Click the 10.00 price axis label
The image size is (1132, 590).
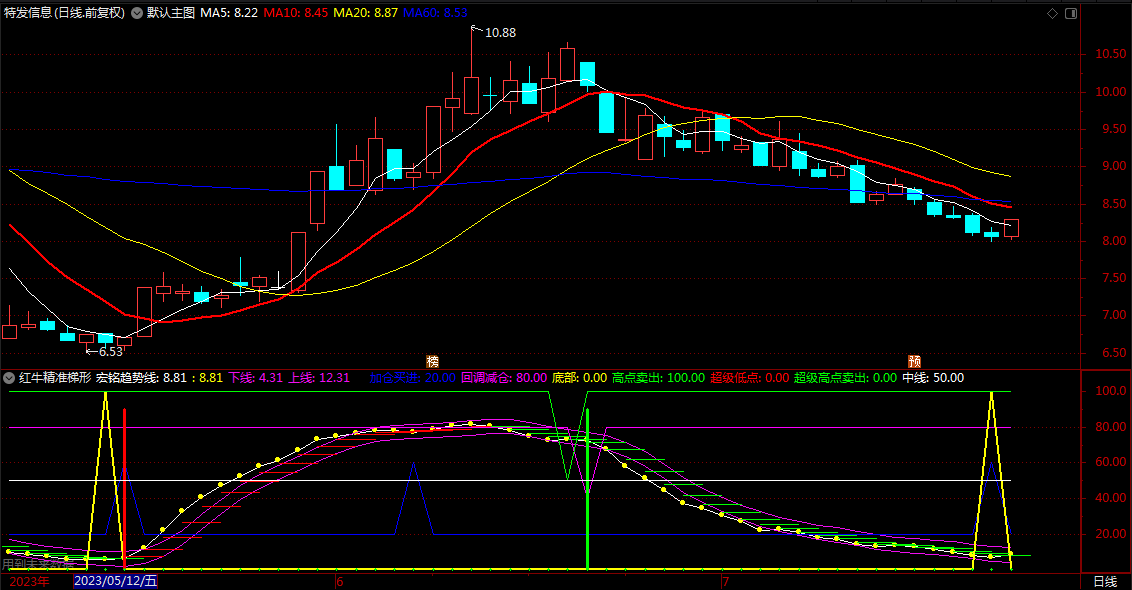click(1110, 92)
